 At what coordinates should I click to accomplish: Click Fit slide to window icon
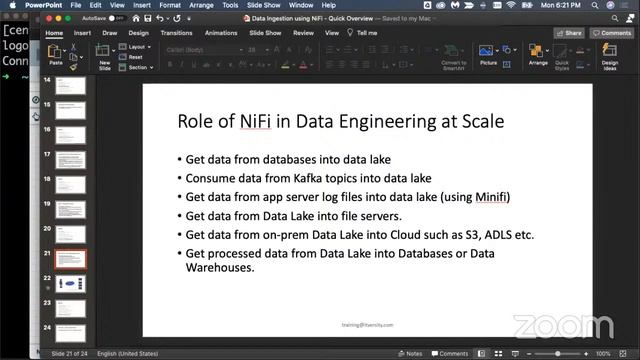point(623,353)
